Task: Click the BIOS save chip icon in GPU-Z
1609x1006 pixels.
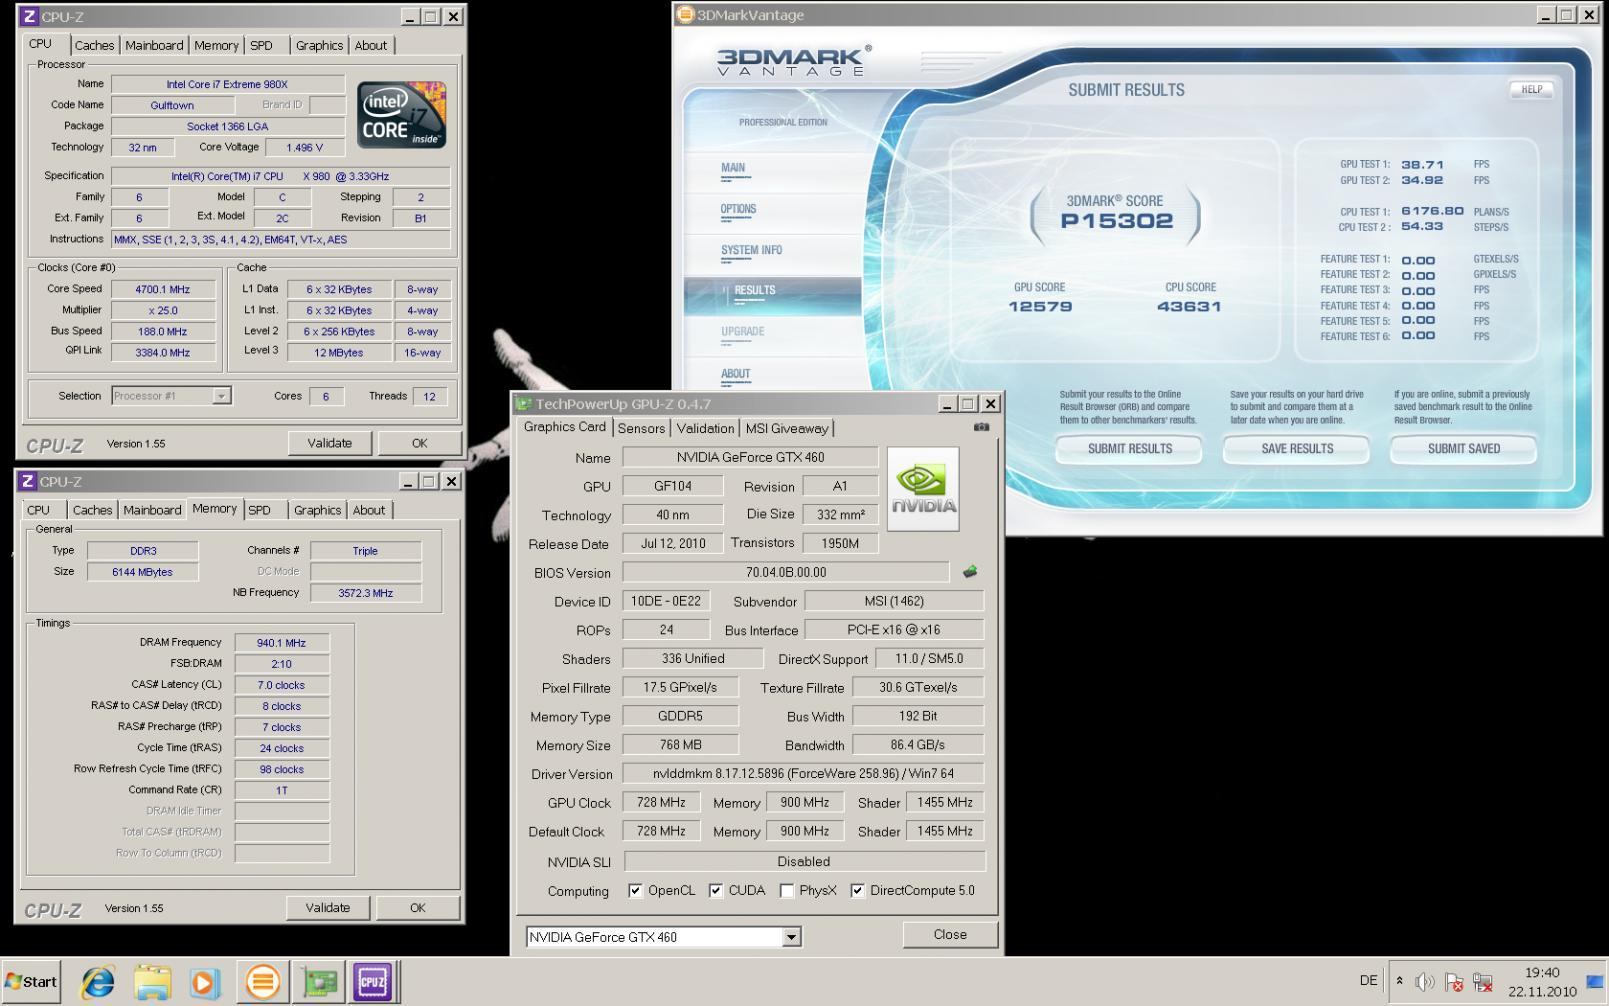Action: pyautogui.click(x=969, y=572)
